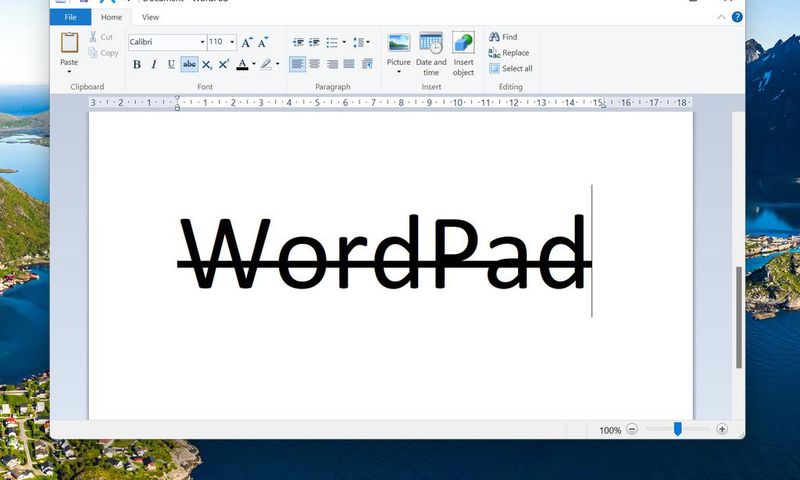Toggle Italic formatting

[x=154, y=64]
